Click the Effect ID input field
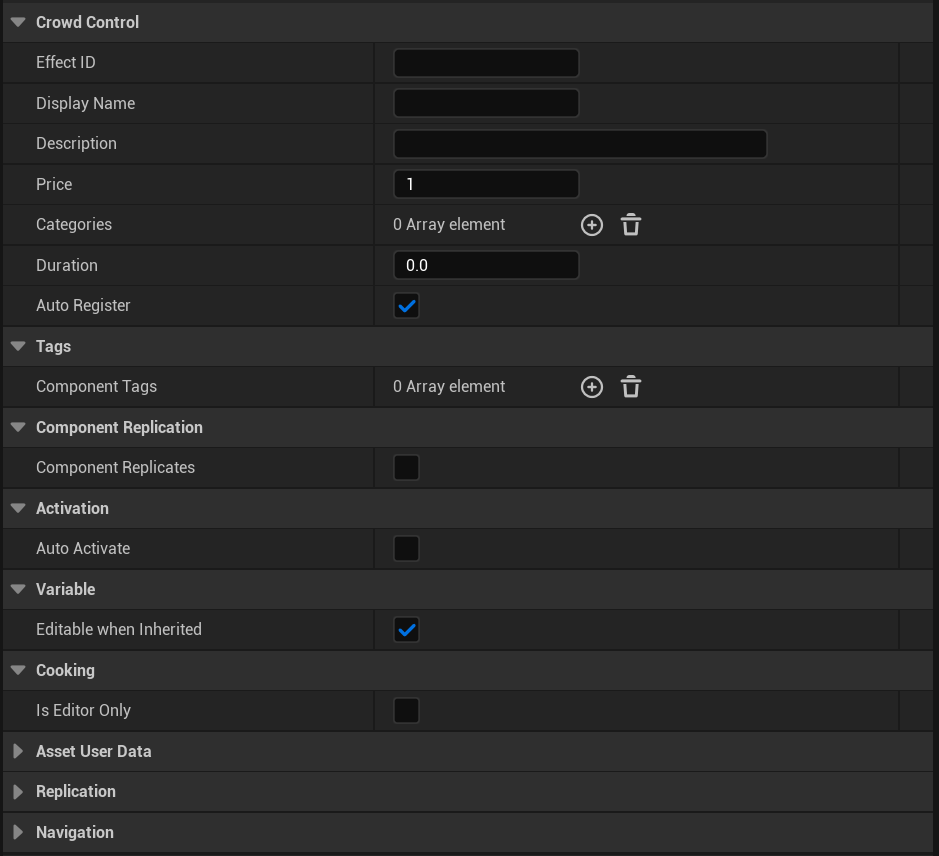 (486, 63)
